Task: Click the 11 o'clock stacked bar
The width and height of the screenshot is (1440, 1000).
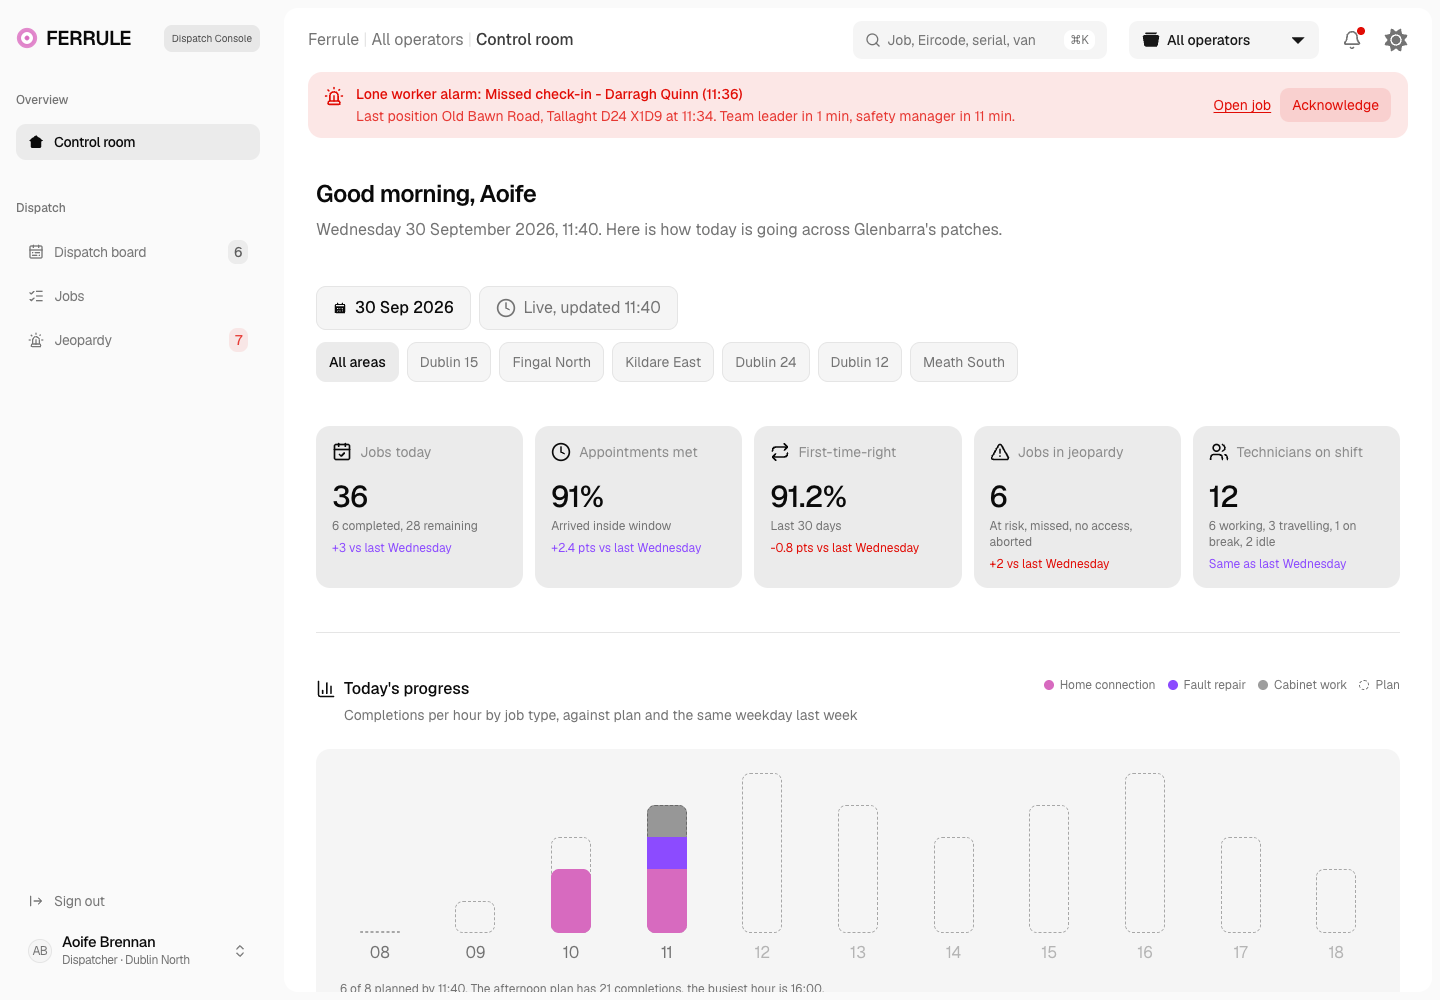Action: [667, 869]
